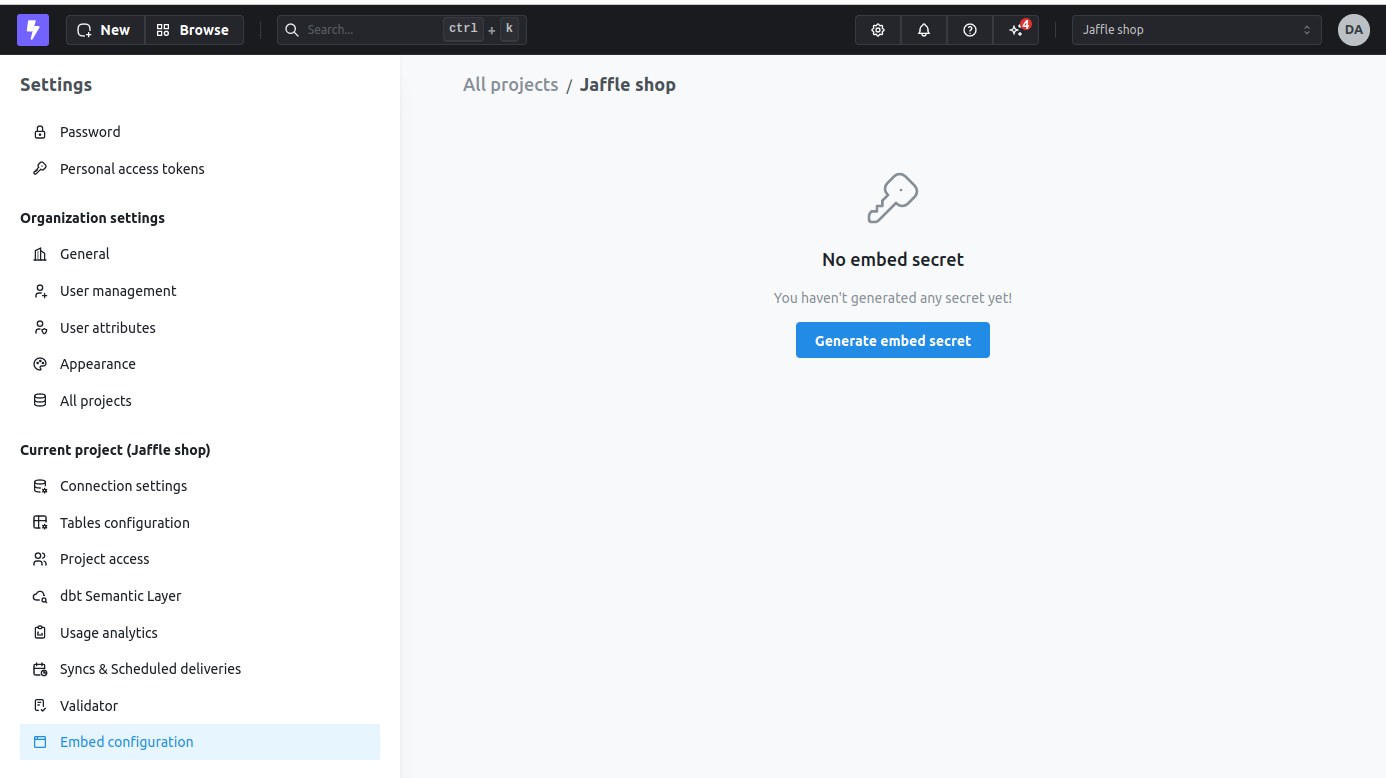The height and width of the screenshot is (778, 1386).
Task: Open settings with the gear icon
Action: (877, 29)
